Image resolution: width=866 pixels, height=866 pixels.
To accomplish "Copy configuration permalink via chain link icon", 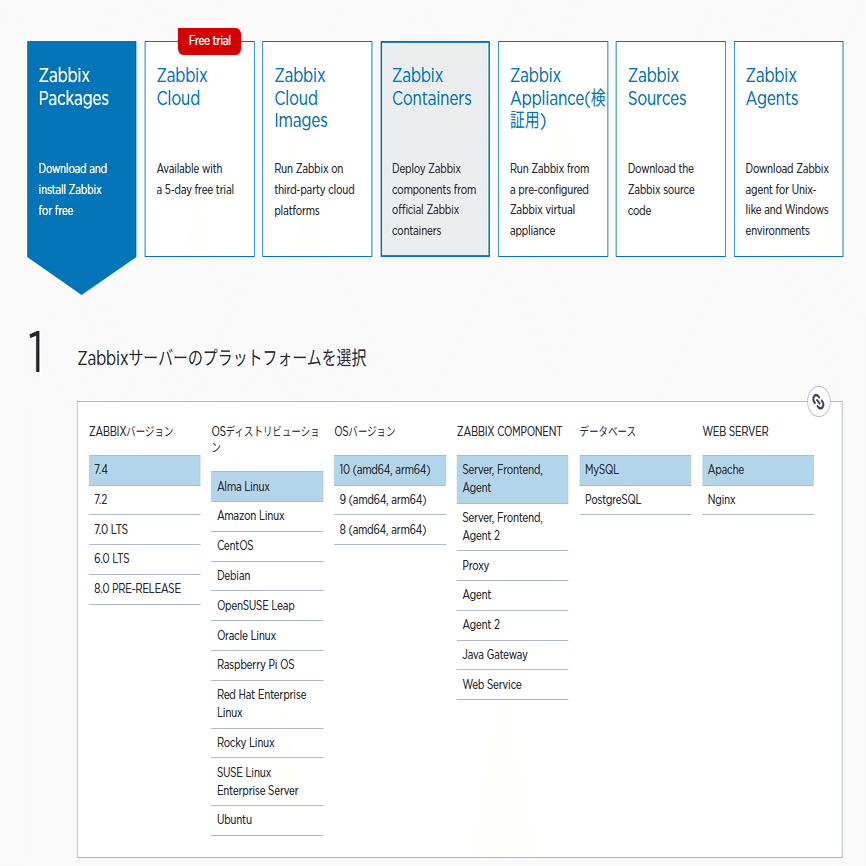I will click(818, 400).
